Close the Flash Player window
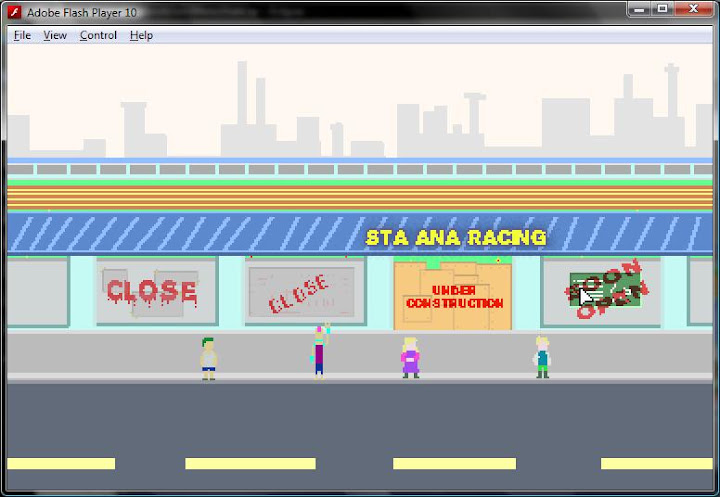Image resolution: width=720 pixels, height=497 pixels. [x=694, y=9]
